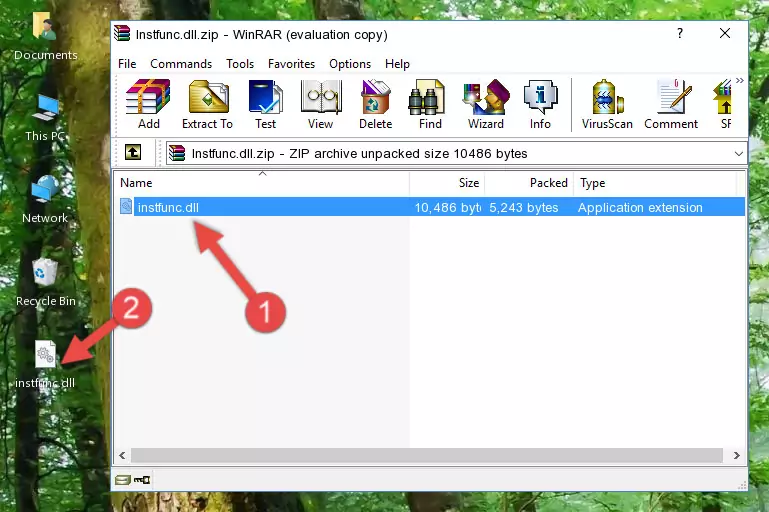Click the WinRAR title bar icon
Screen dimensions: 769x512
pos(122,34)
